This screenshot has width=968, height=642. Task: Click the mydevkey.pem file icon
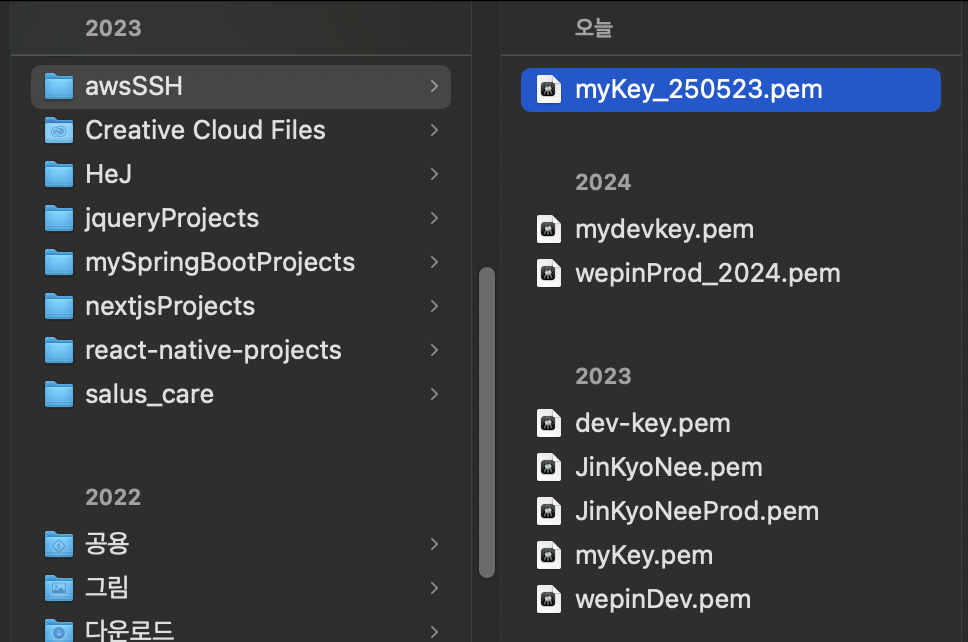[x=547, y=230]
